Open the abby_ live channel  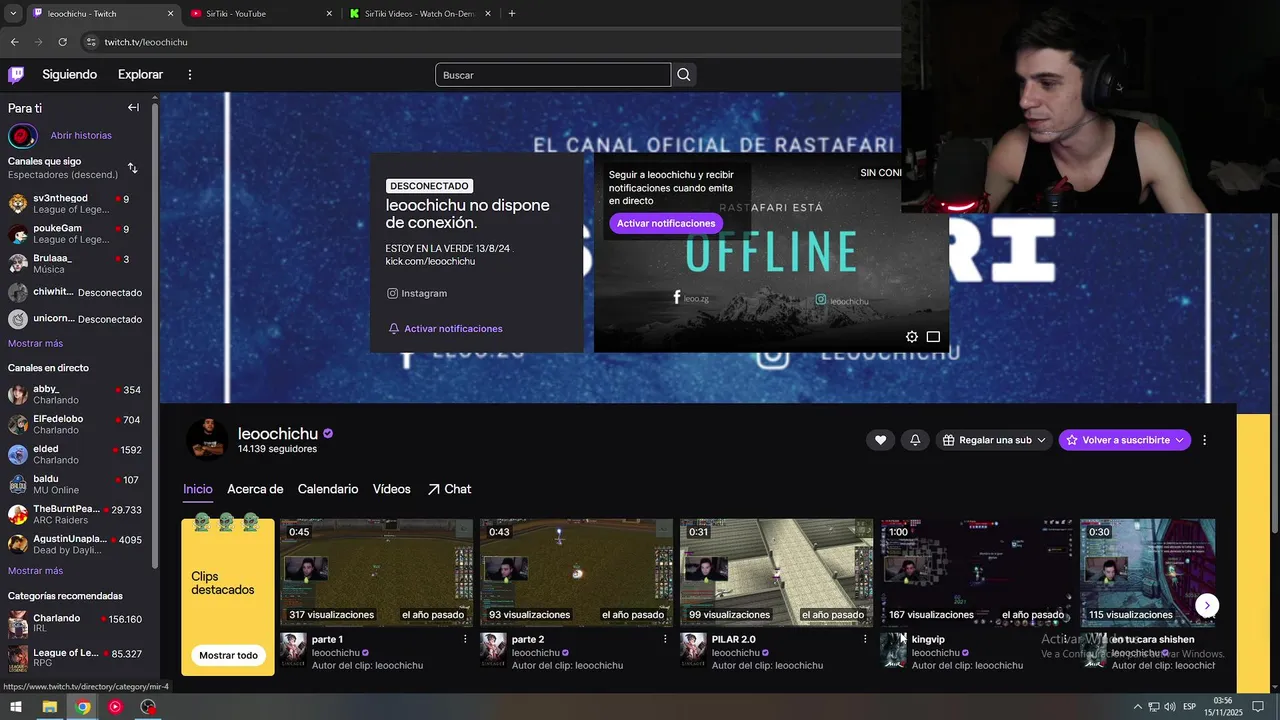tap(75, 395)
